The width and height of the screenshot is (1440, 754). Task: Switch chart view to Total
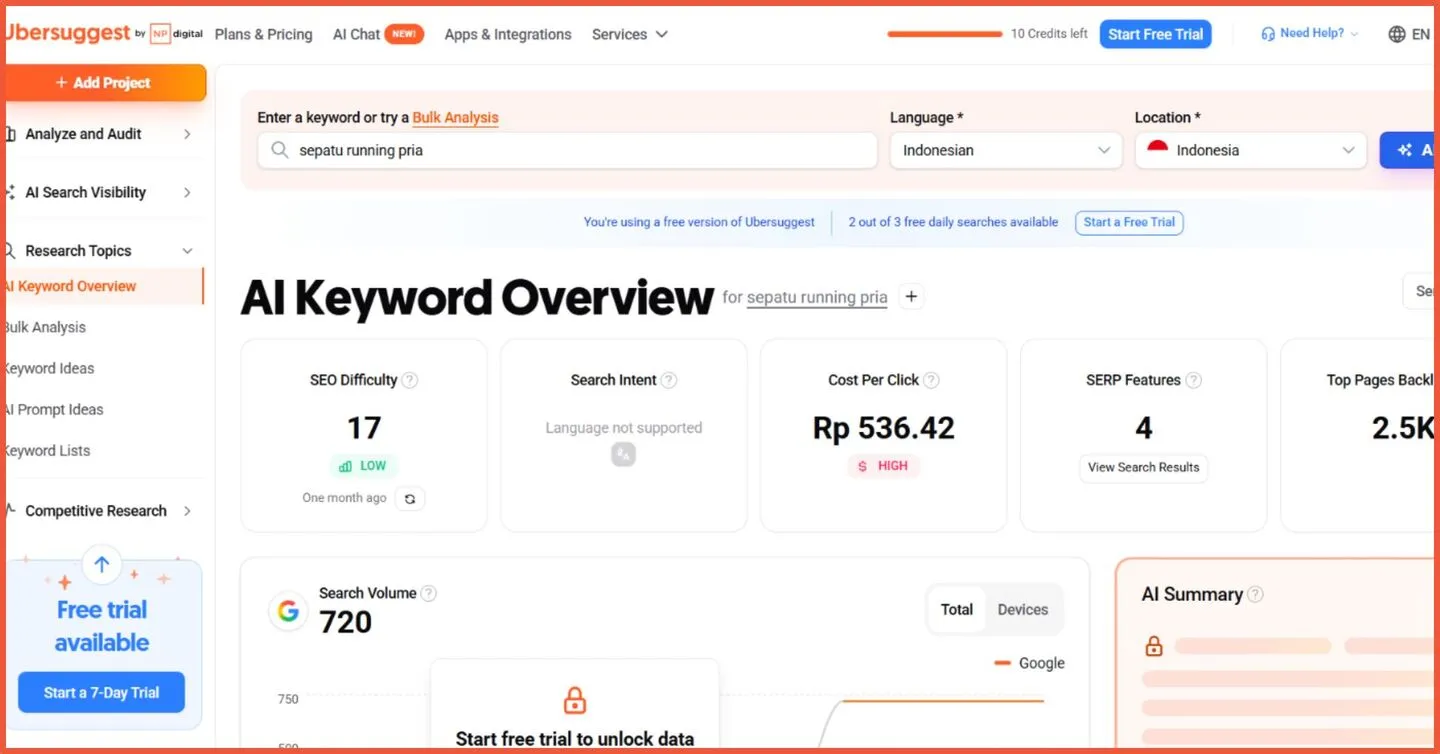[957, 609]
